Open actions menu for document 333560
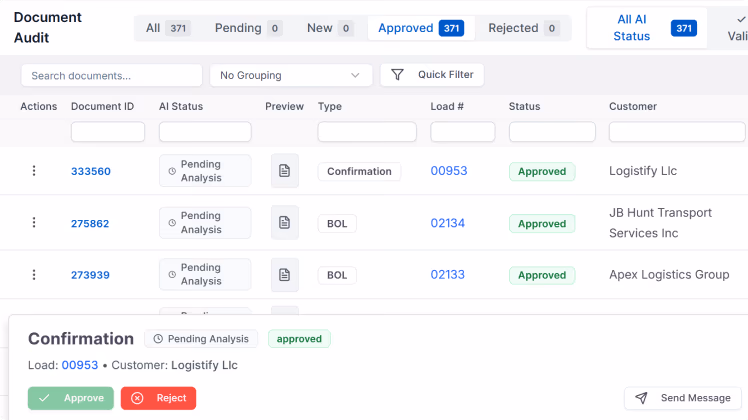Screen dimensions: 748x420 (34, 171)
